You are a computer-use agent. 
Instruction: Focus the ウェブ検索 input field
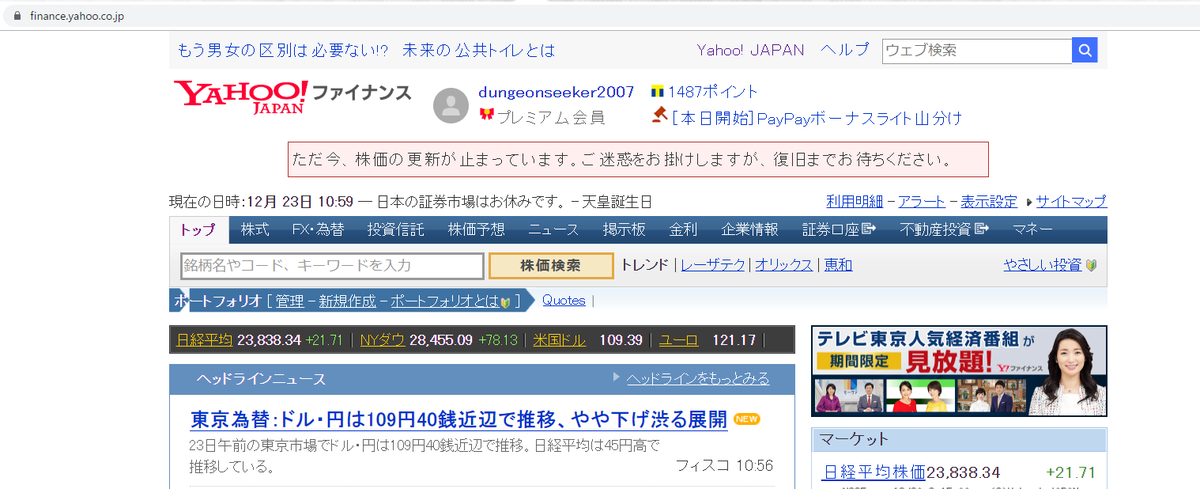coord(977,50)
